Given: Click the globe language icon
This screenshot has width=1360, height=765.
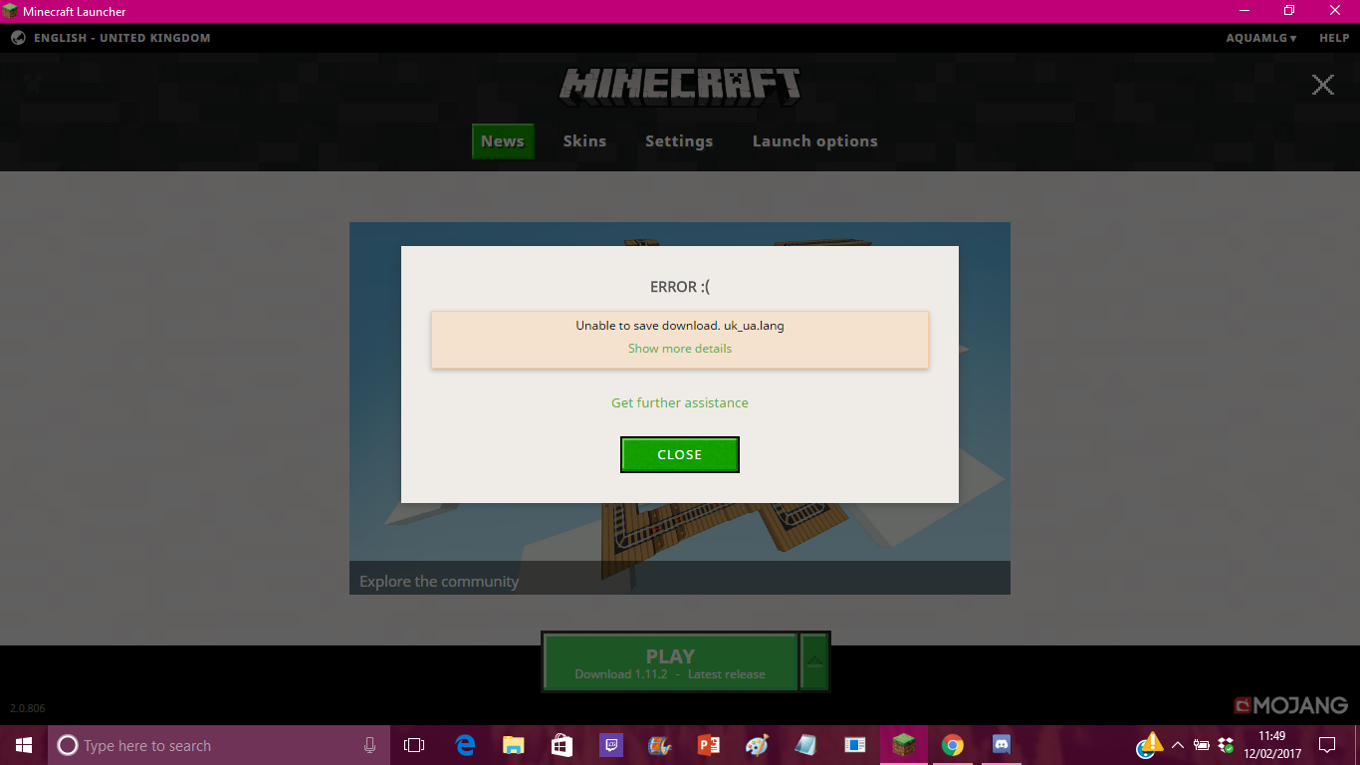Looking at the screenshot, I should click(x=18, y=38).
